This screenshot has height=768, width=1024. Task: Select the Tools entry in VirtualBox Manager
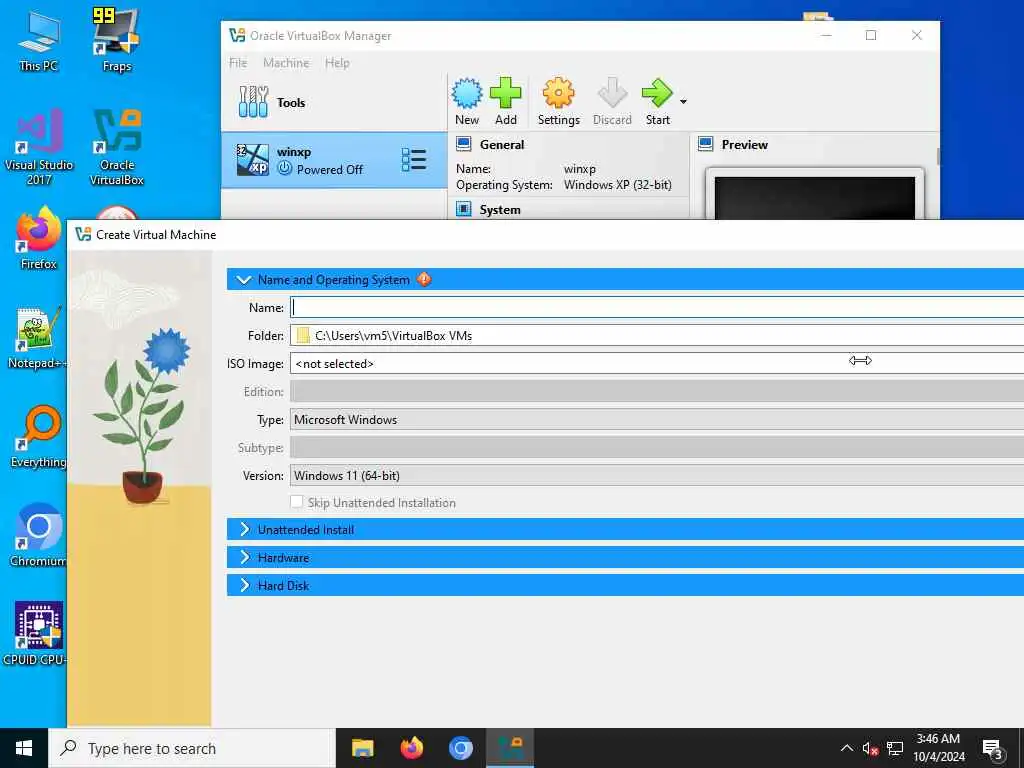point(334,103)
